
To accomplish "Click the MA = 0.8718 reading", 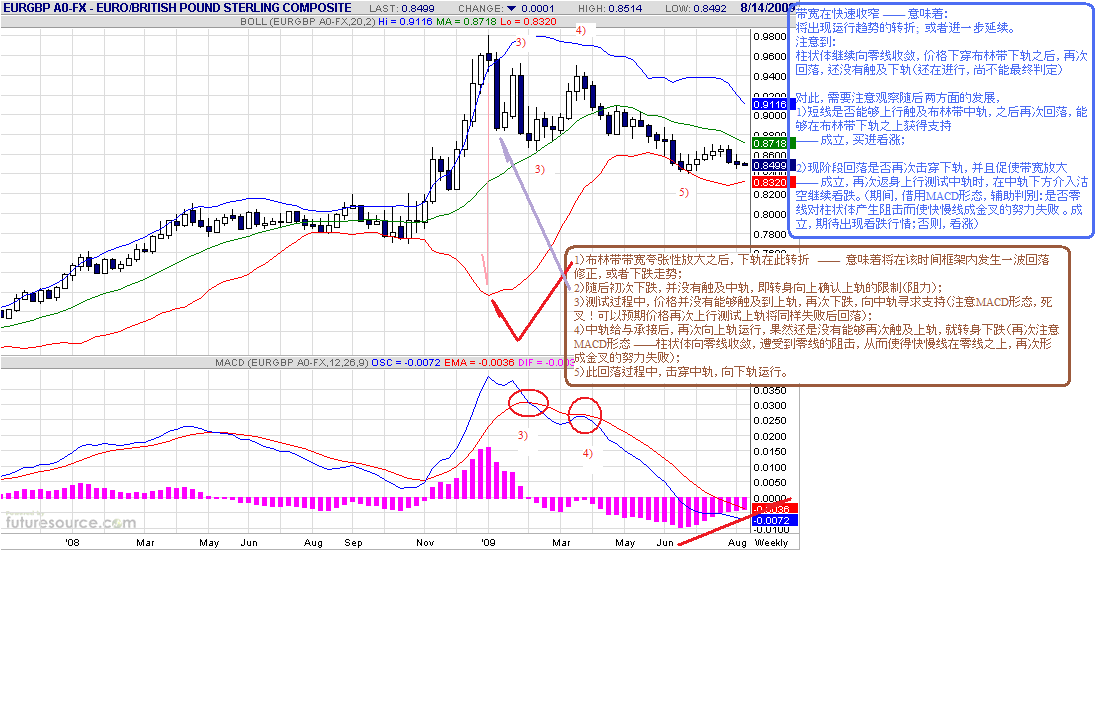I will tap(466, 22).
